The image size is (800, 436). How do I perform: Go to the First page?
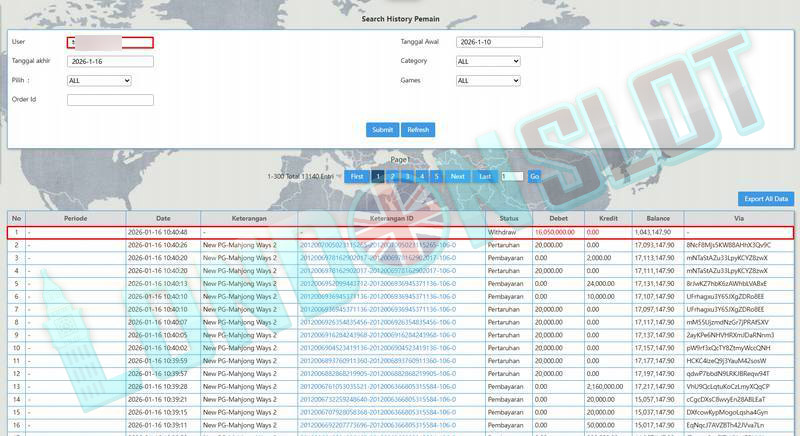[x=356, y=176]
